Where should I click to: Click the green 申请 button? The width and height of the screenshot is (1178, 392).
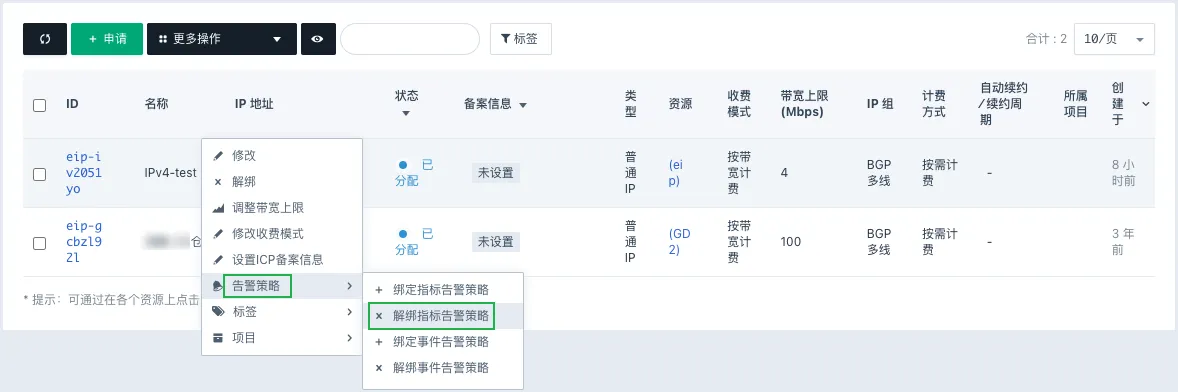point(107,39)
